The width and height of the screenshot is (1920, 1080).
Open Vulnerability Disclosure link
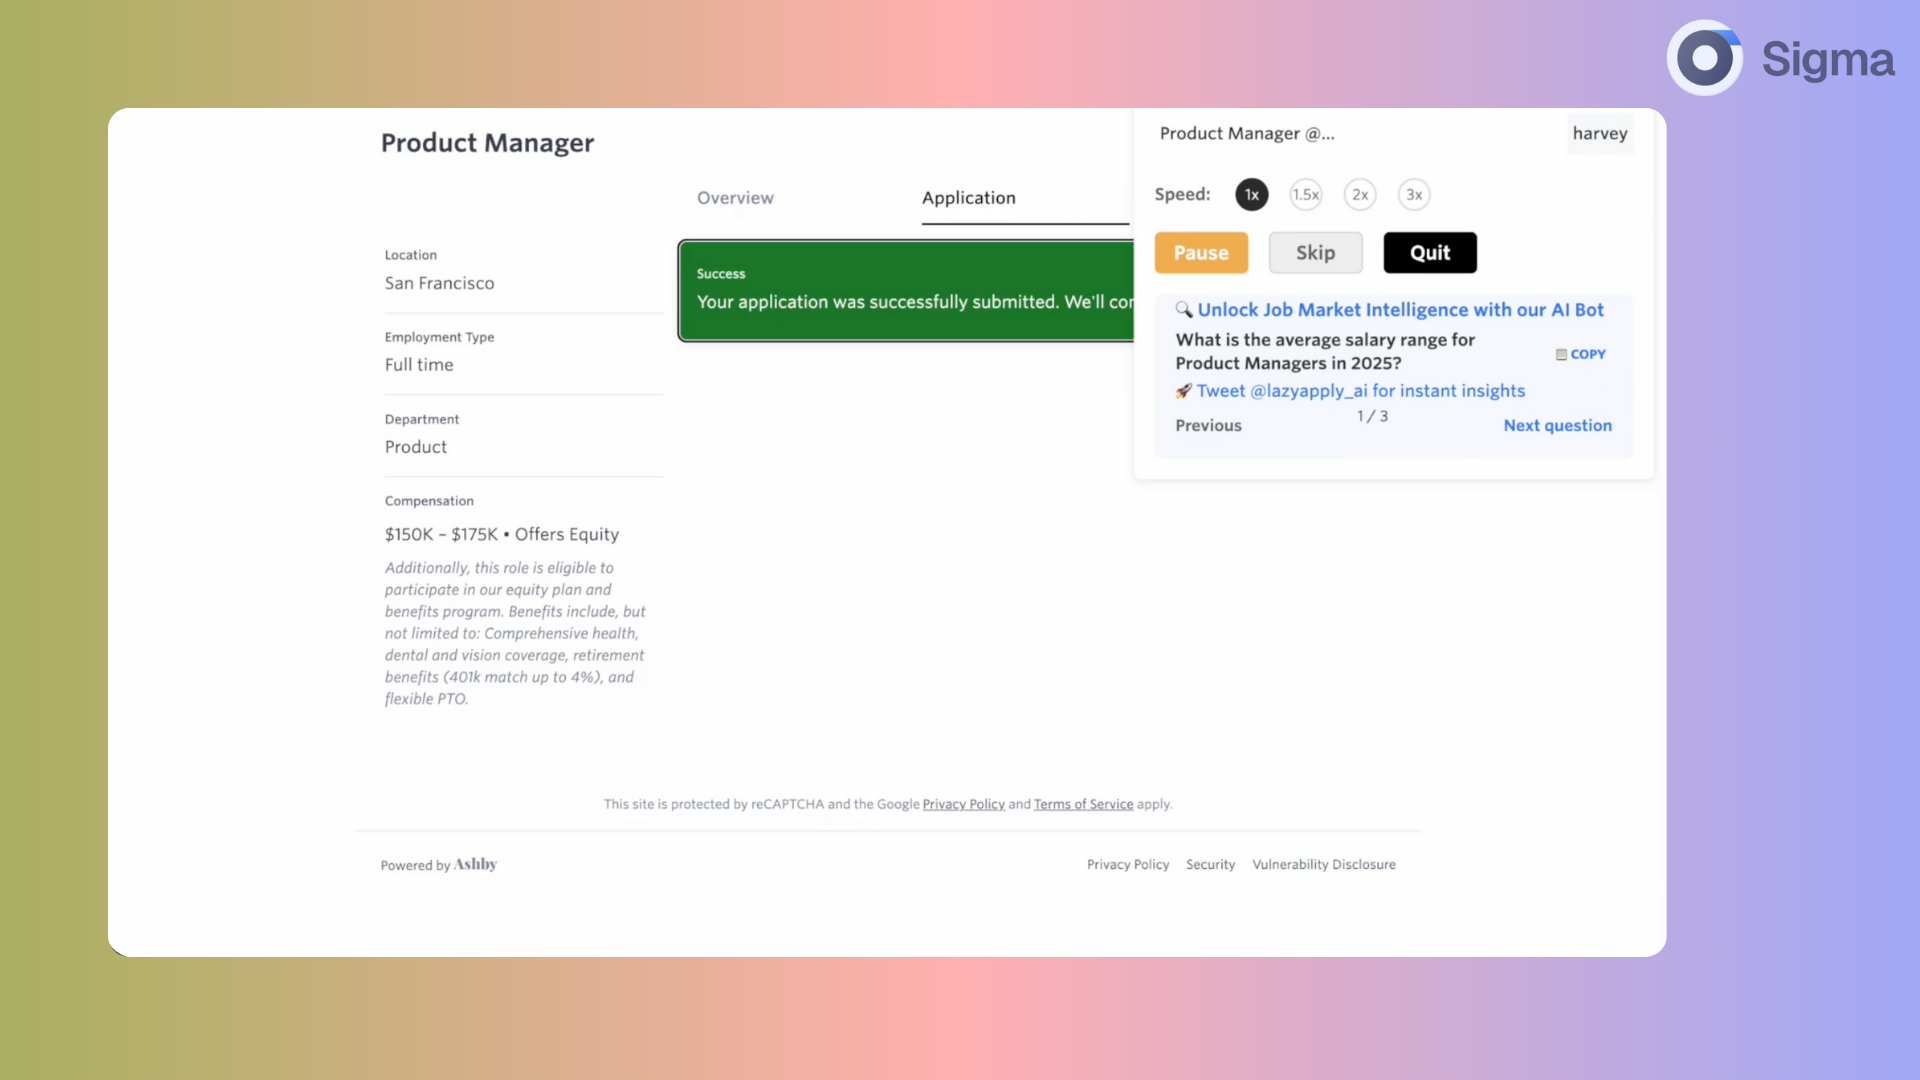(1323, 865)
